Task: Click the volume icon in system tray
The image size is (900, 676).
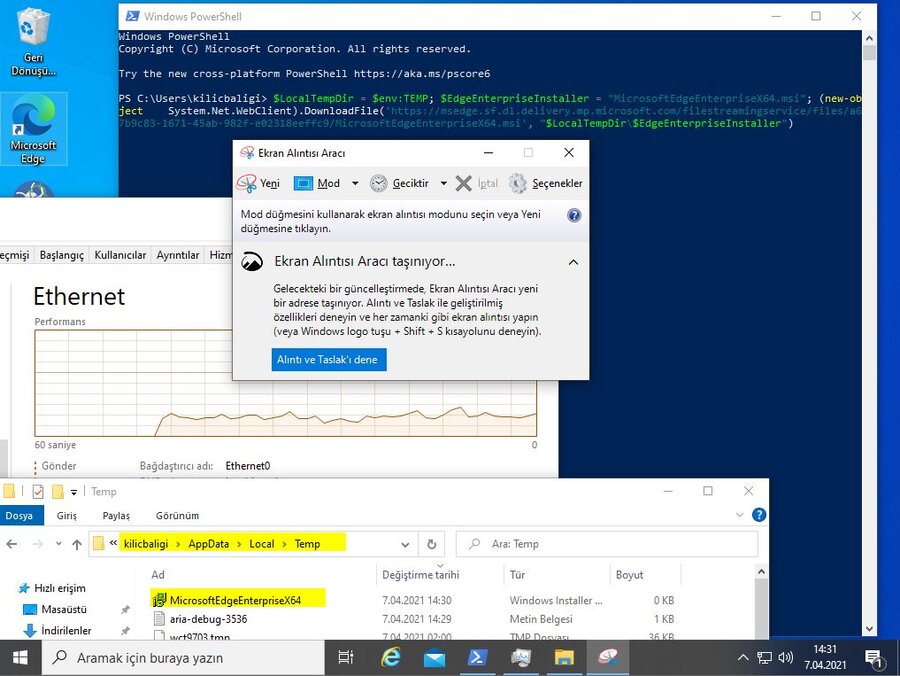Action: [785, 658]
